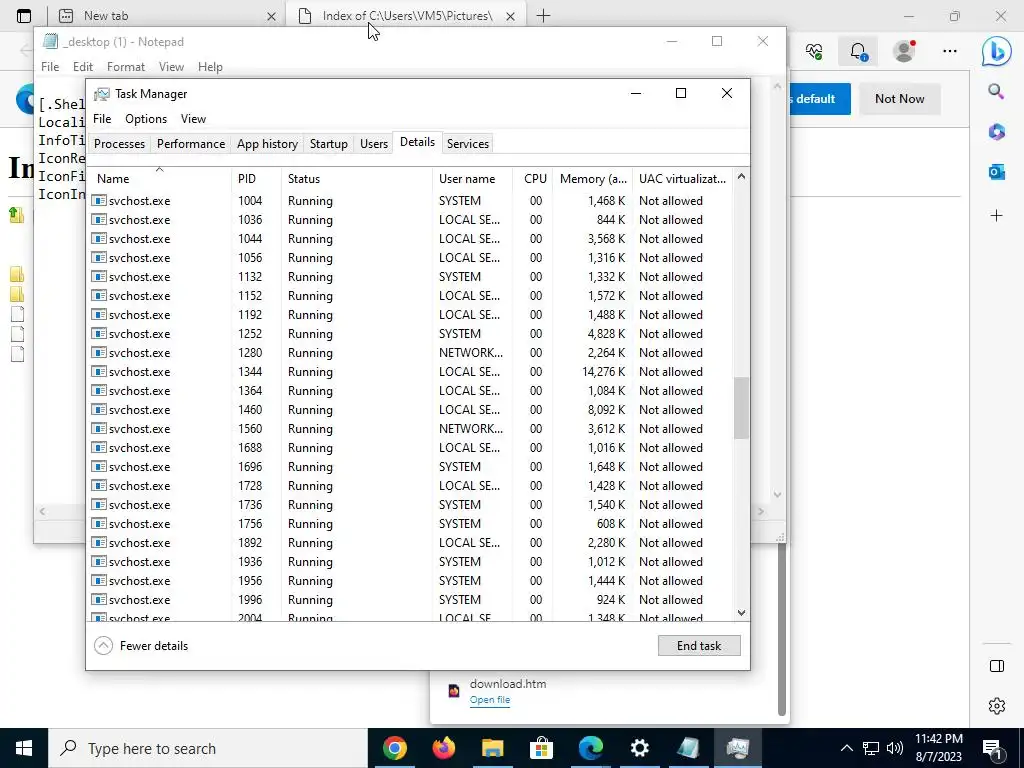This screenshot has height=768, width=1024.
Task: Open Task Manager File menu
Action: 102,119
